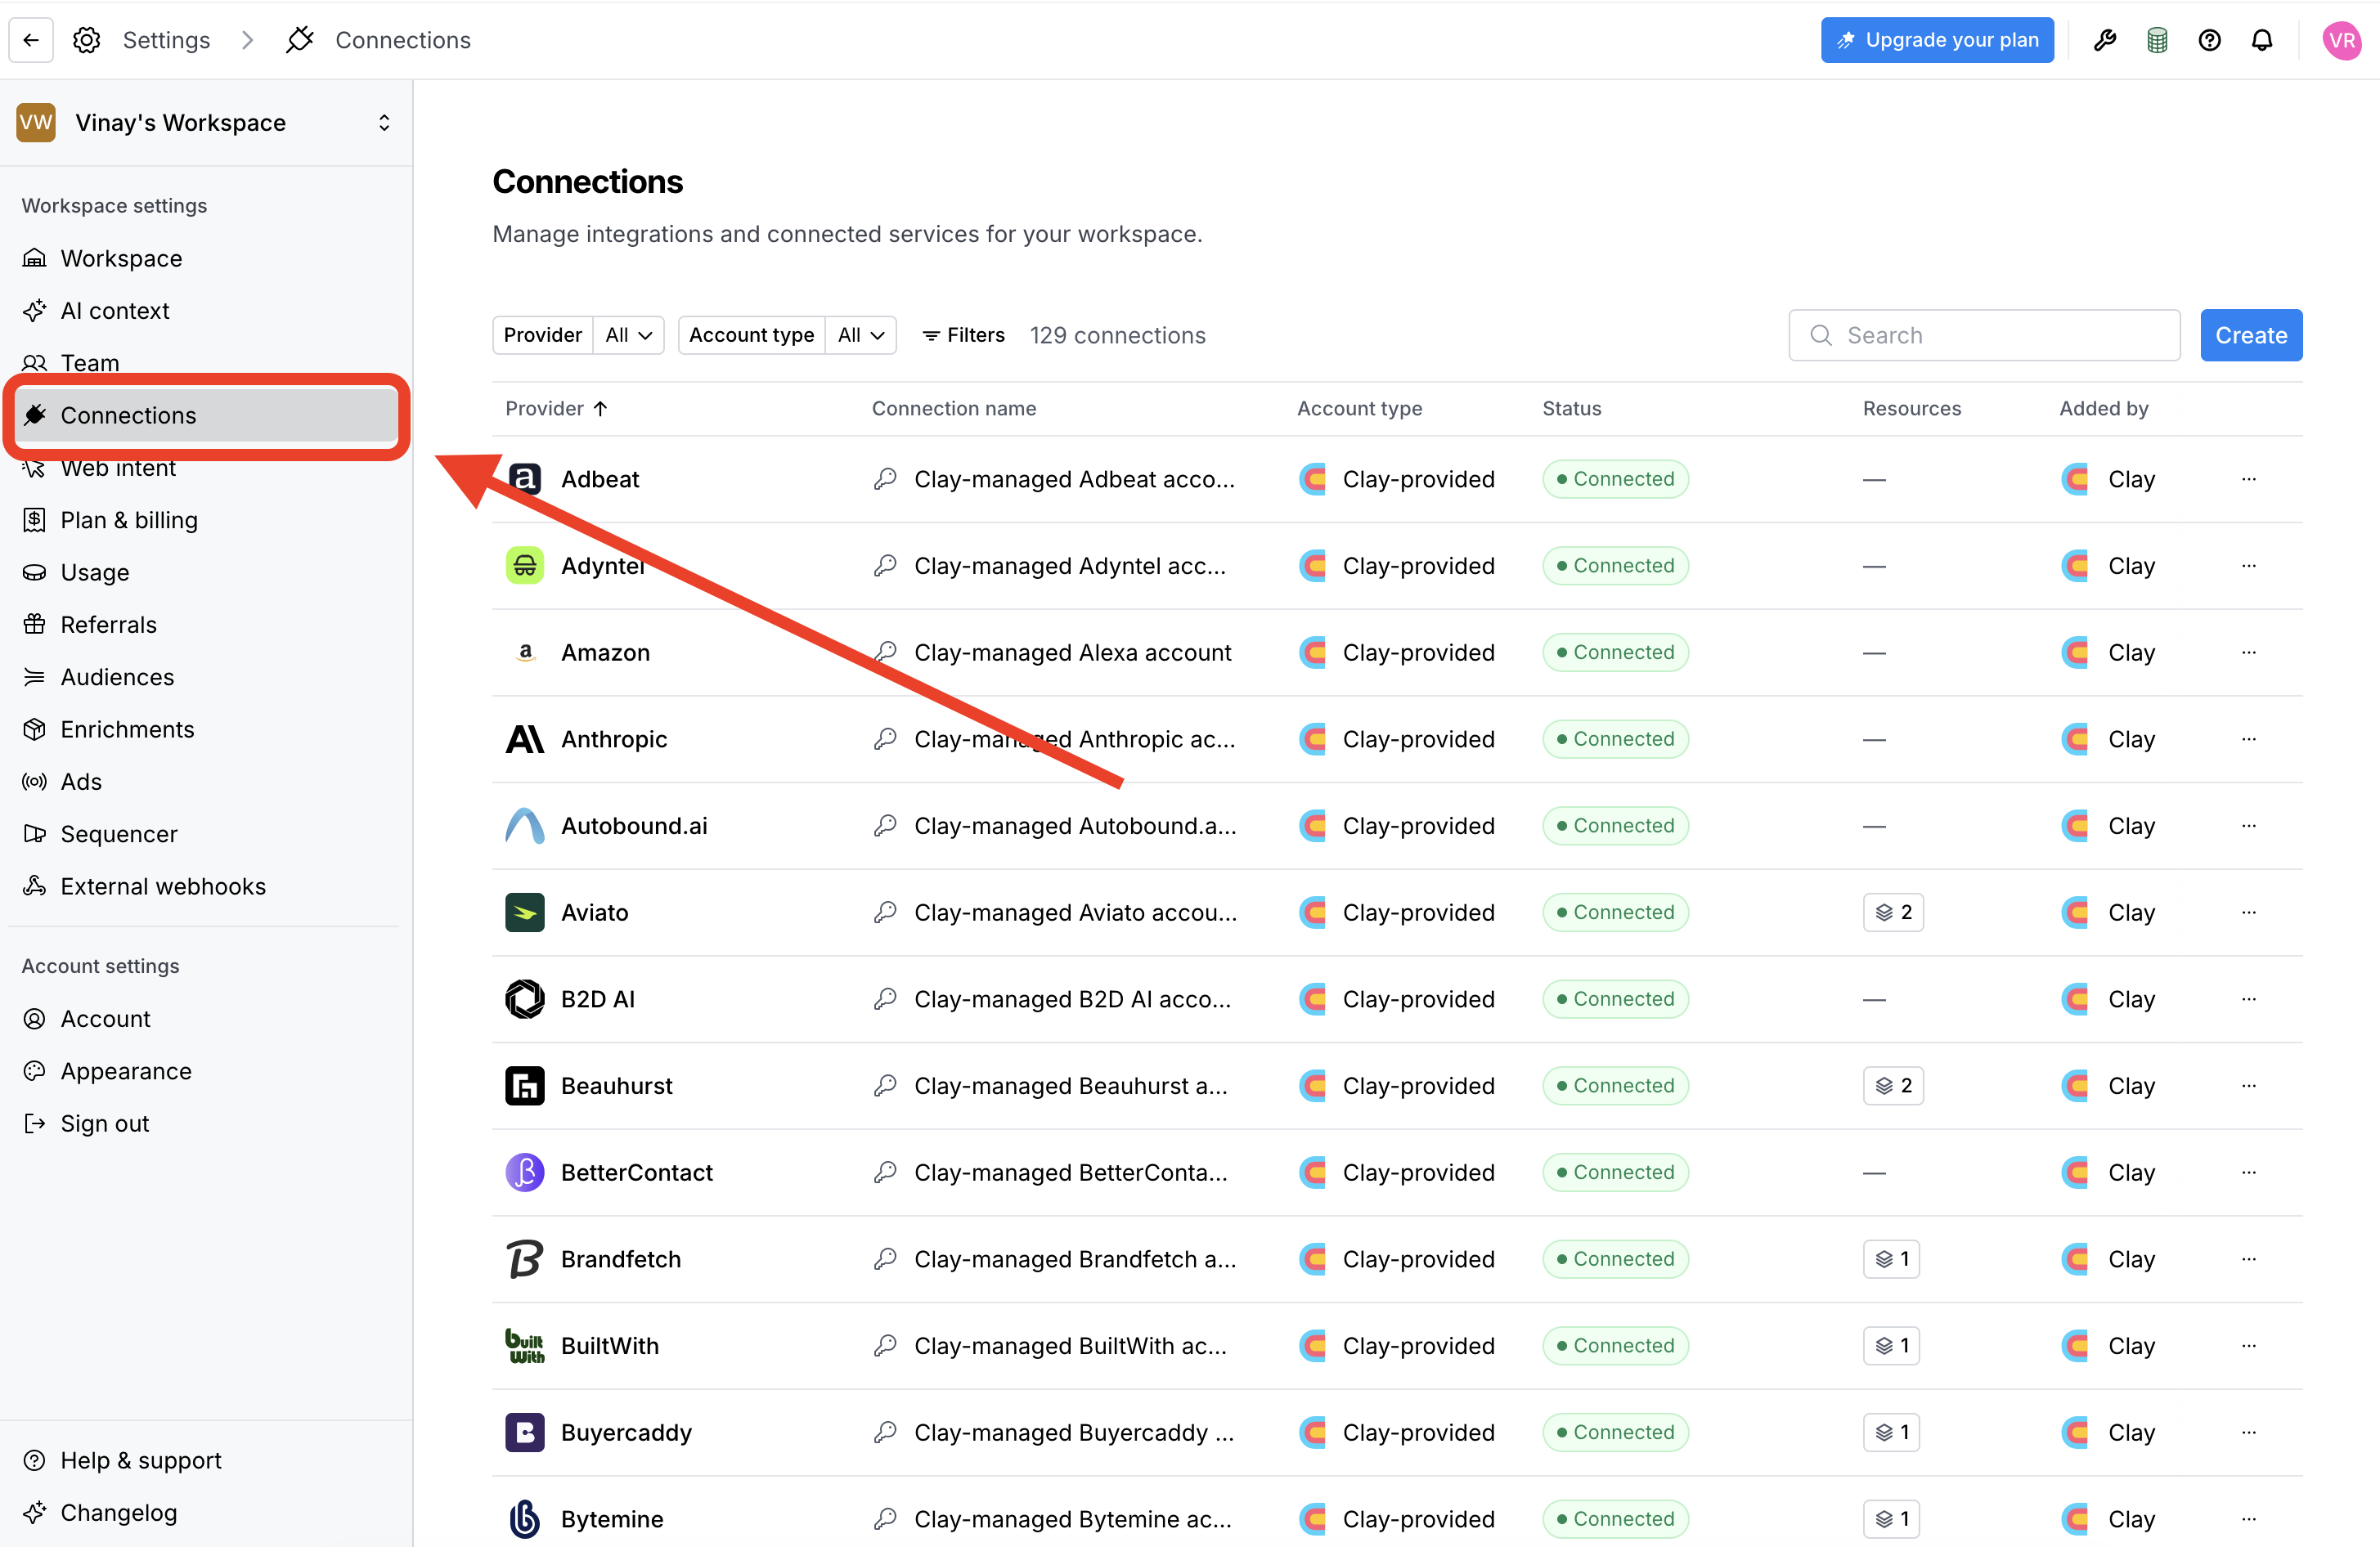Open more options for the Beauhurst row

coord(2249,1086)
